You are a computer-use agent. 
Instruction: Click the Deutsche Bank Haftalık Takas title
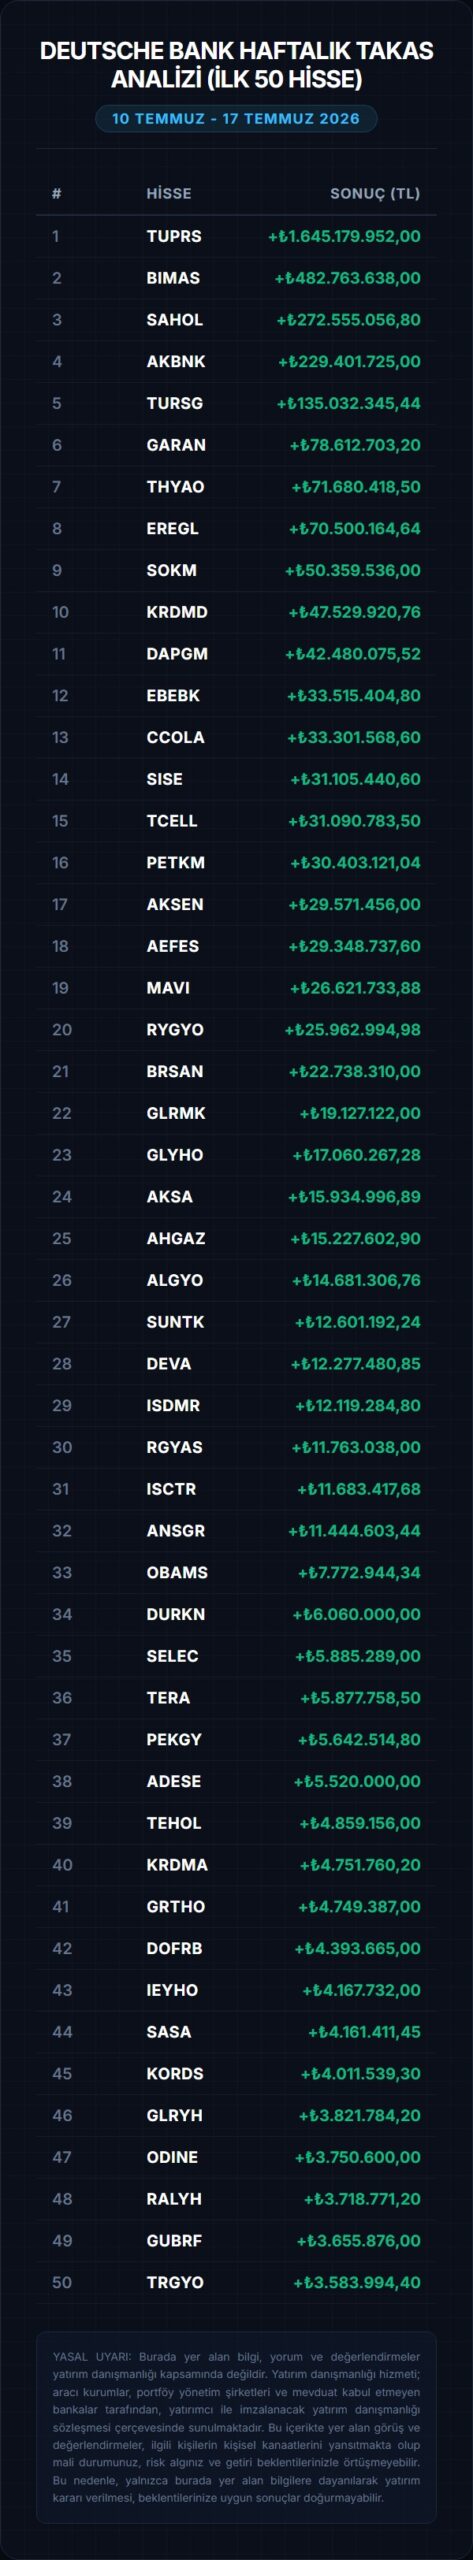point(236,65)
